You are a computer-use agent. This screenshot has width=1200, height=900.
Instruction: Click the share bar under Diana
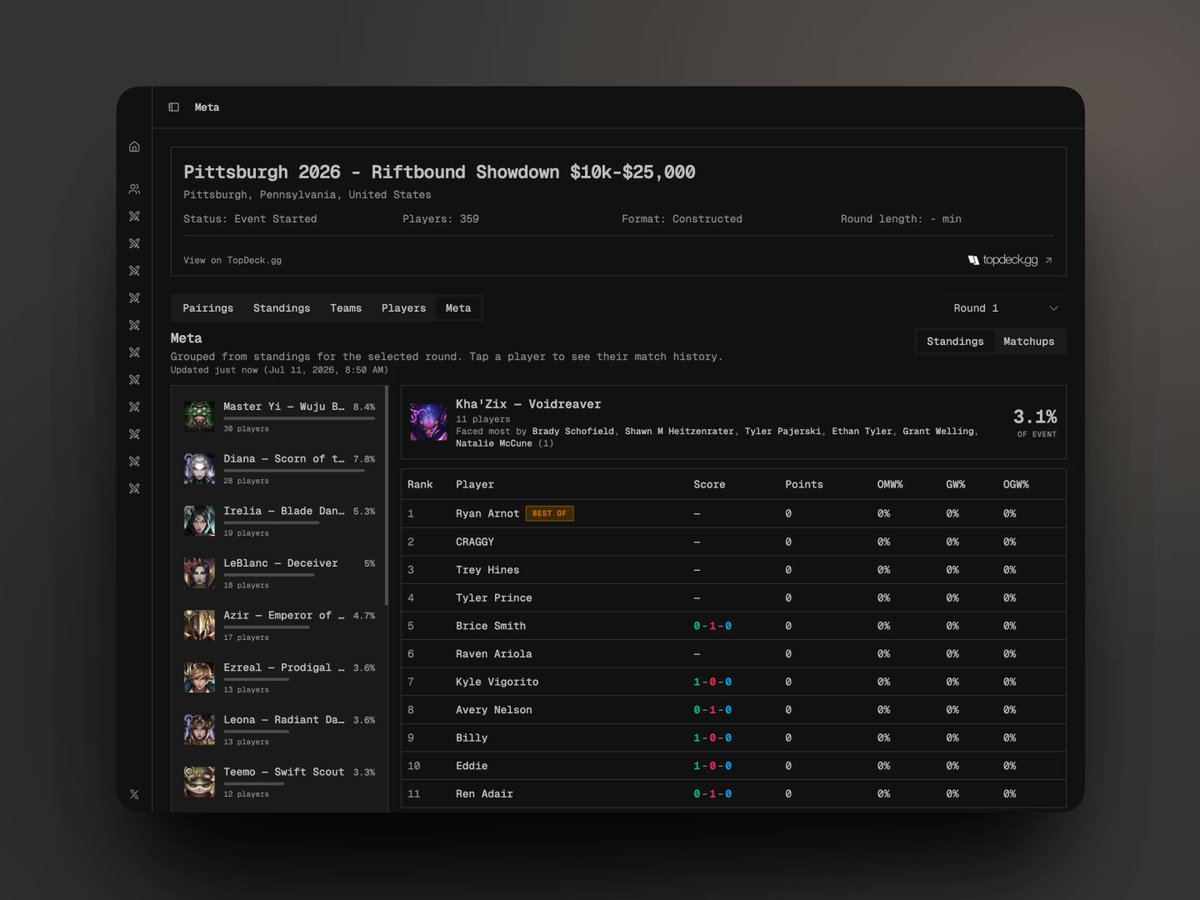tap(294, 470)
